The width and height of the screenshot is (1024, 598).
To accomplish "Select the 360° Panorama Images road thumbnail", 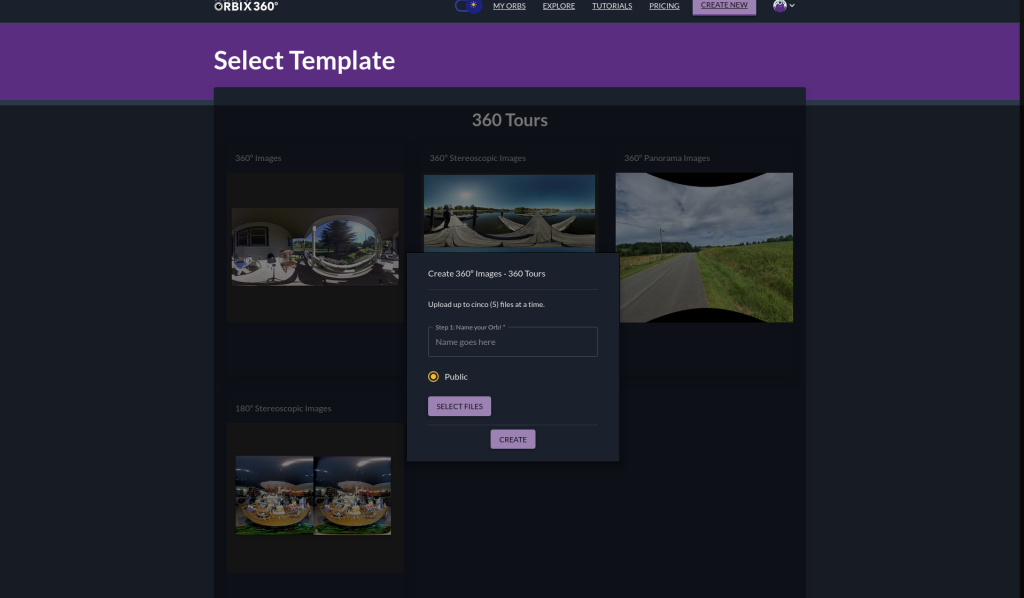I will click(x=704, y=247).
